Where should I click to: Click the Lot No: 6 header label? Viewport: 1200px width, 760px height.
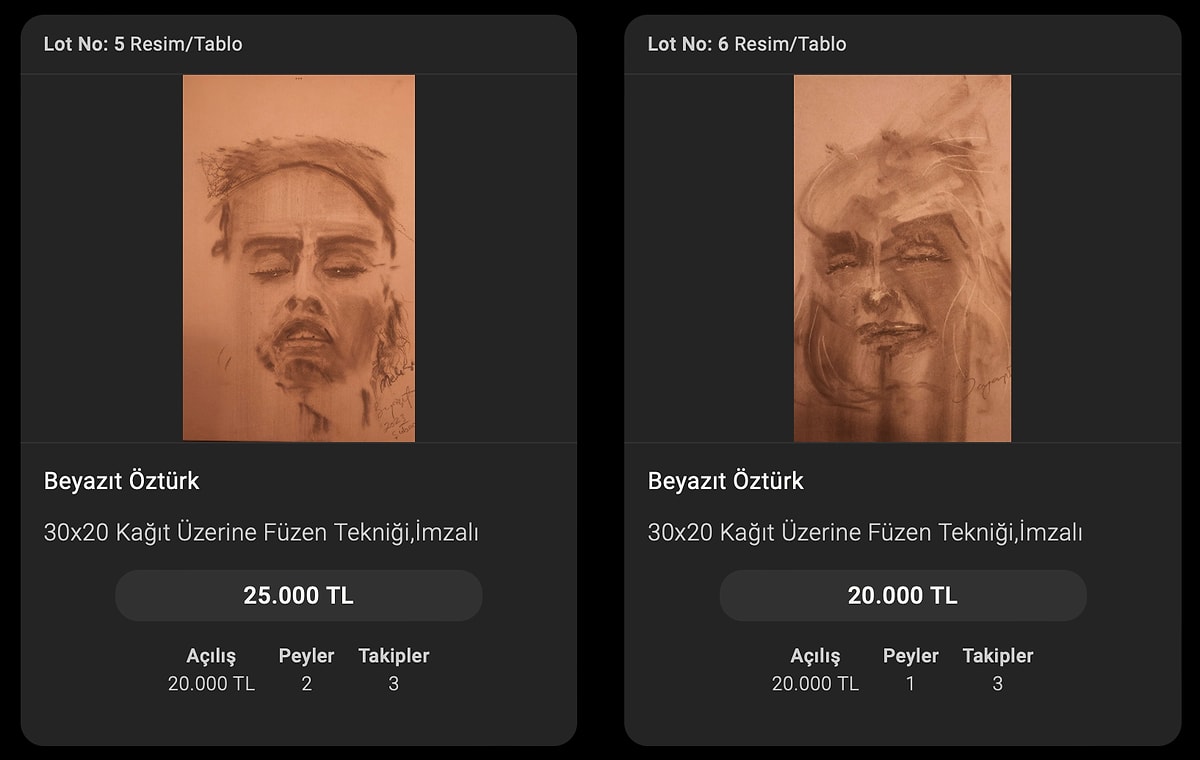[x=688, y=44]
